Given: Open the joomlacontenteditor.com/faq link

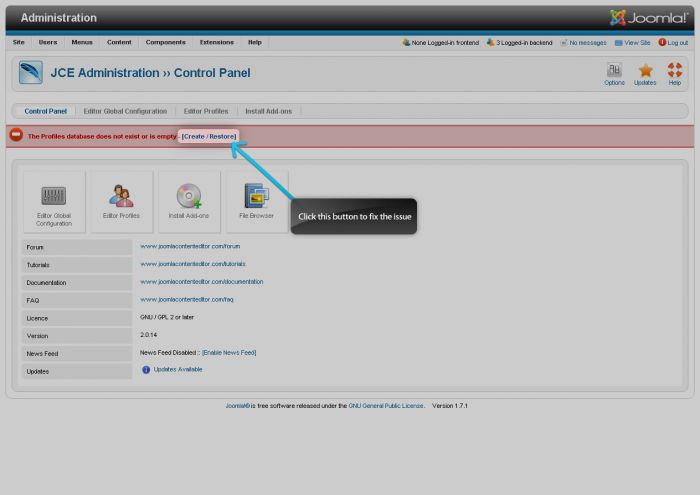Looking at the screenshot, I should pos(187,300).
